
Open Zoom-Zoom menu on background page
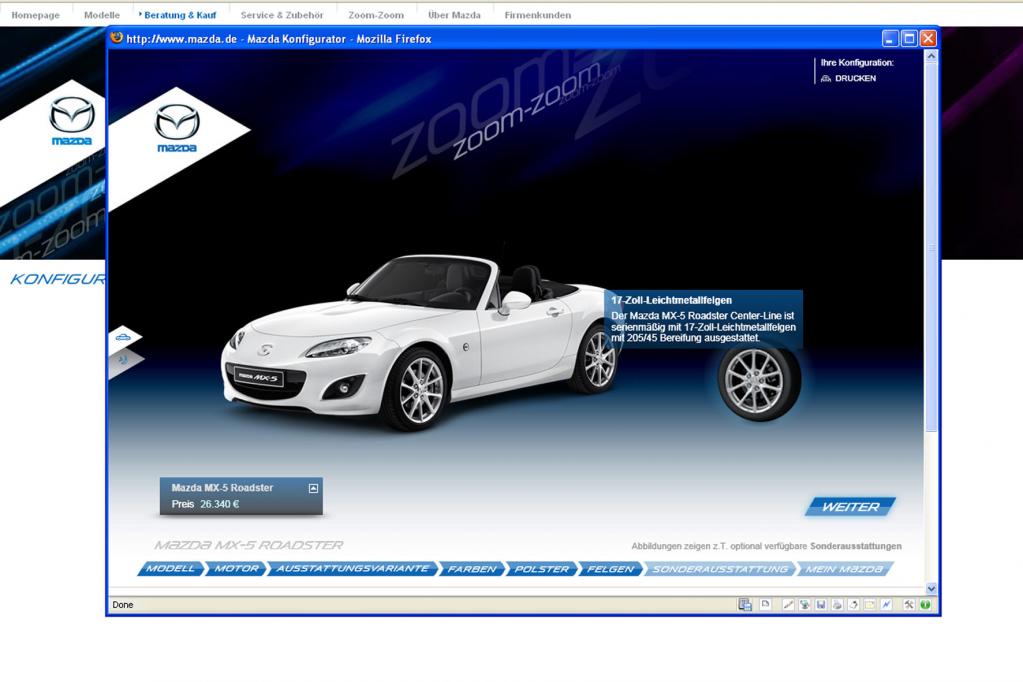[x=376, y=15]
